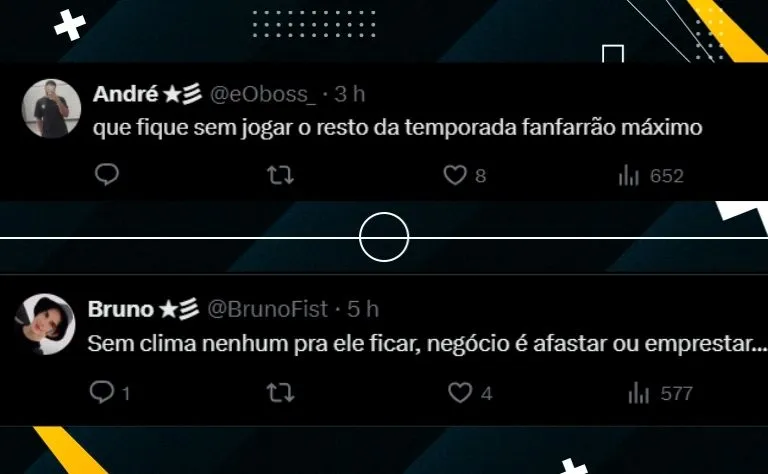Like André's tweet with 8 likes
This screenshot has width=768, height=474.
coord(464,175)
